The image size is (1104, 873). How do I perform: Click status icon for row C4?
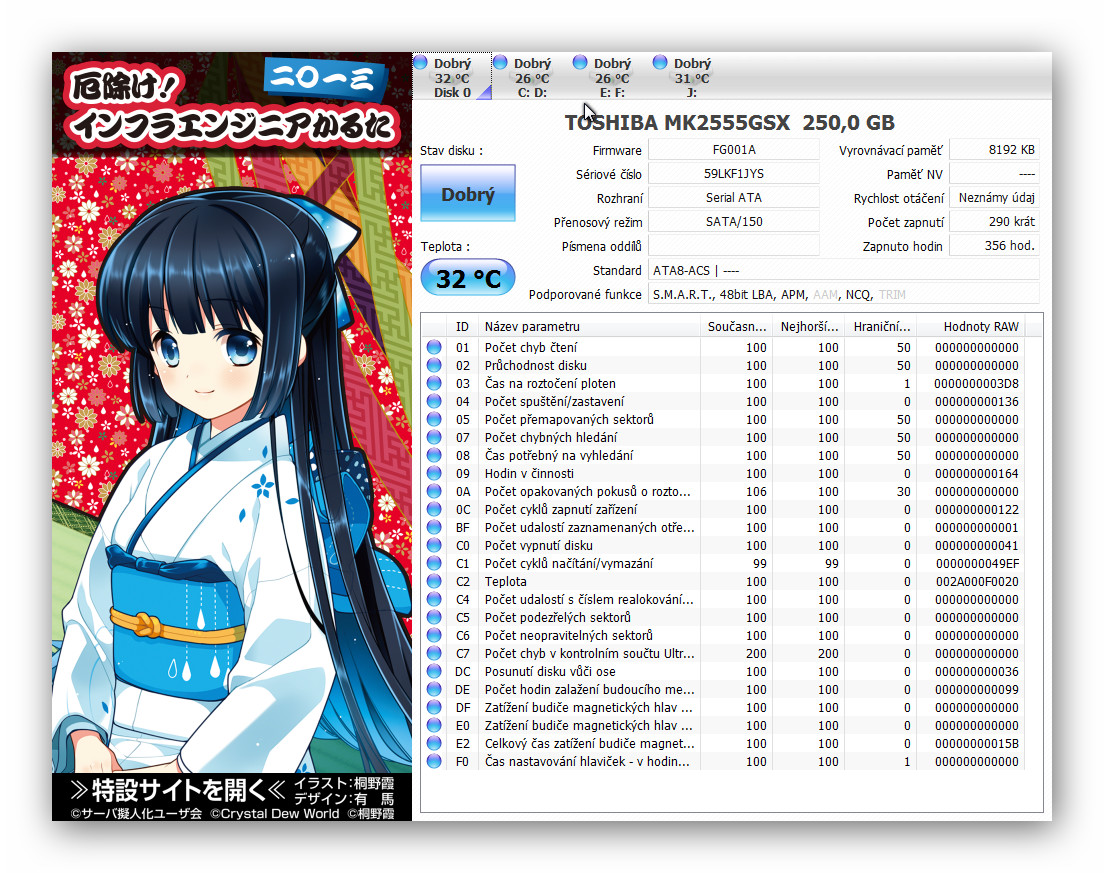[434, 599]
